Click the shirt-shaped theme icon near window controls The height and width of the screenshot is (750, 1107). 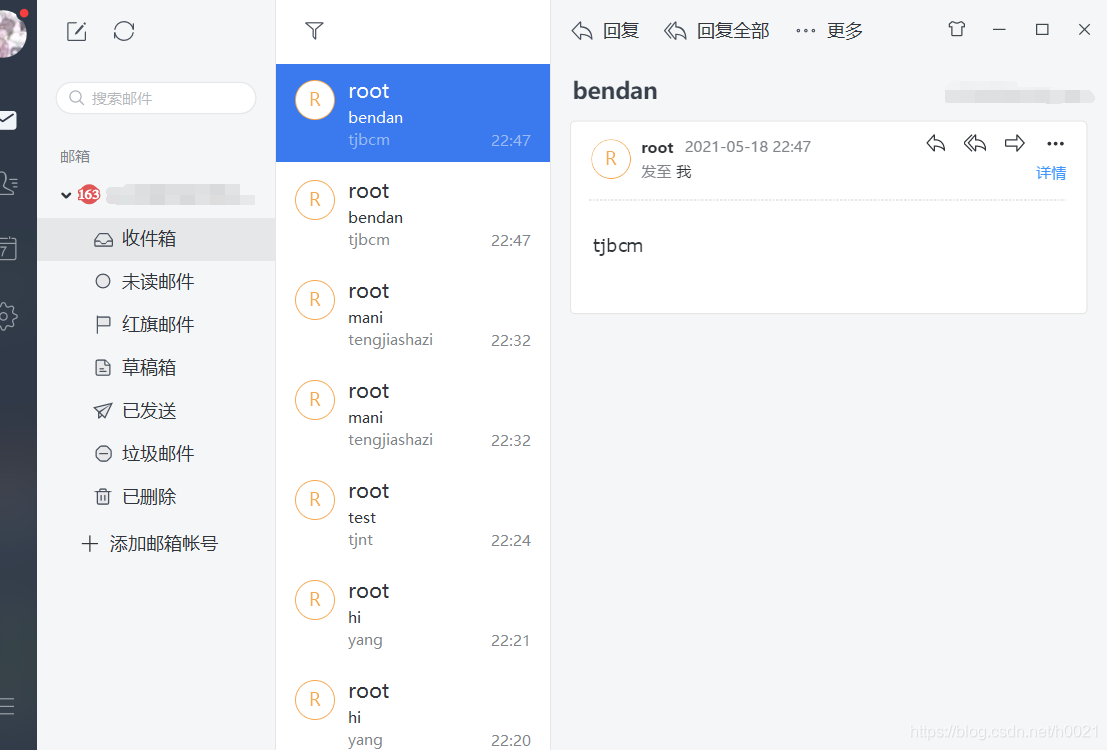click(x=956, y=30)
